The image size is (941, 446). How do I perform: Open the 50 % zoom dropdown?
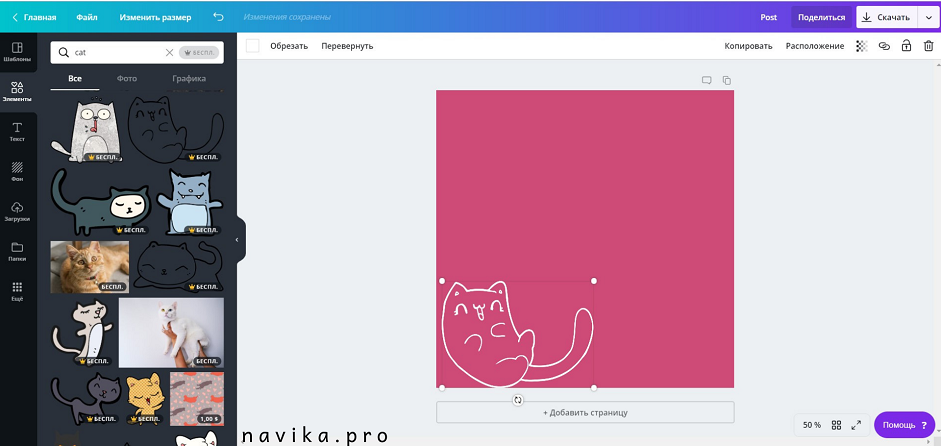pos(811,425)
